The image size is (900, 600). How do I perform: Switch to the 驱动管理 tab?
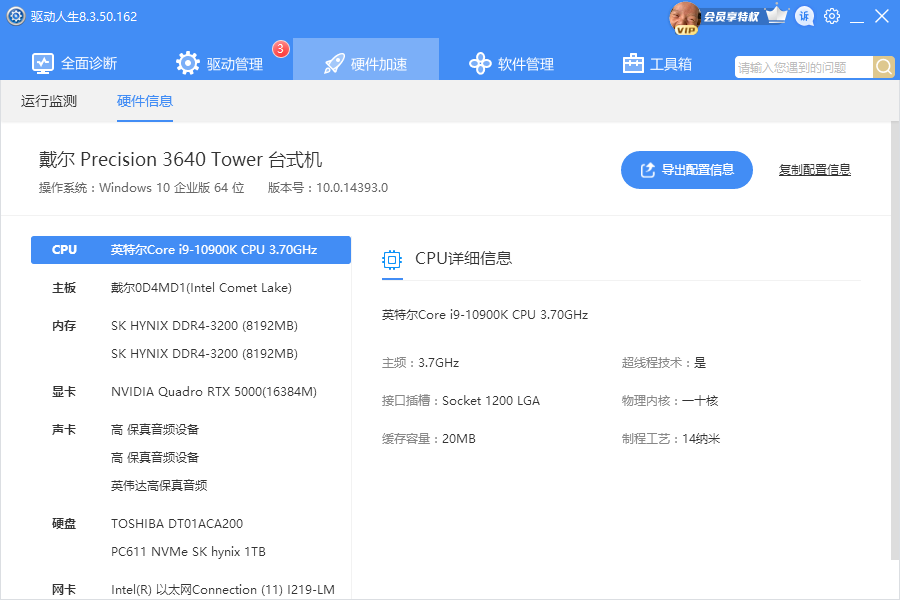point(219,63)
